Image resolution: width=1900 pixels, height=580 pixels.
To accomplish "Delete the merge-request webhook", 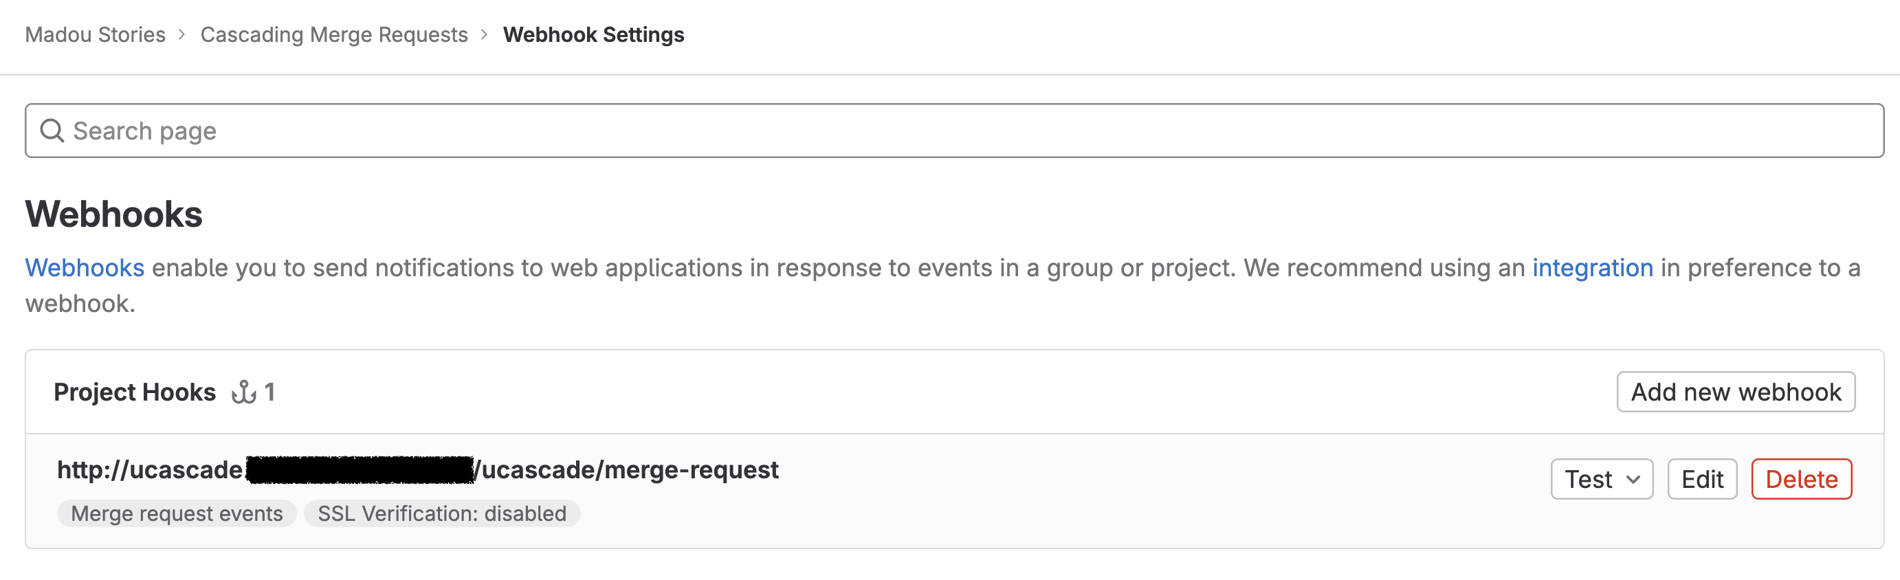I will pyautogui.click(x=1801, y=479).
